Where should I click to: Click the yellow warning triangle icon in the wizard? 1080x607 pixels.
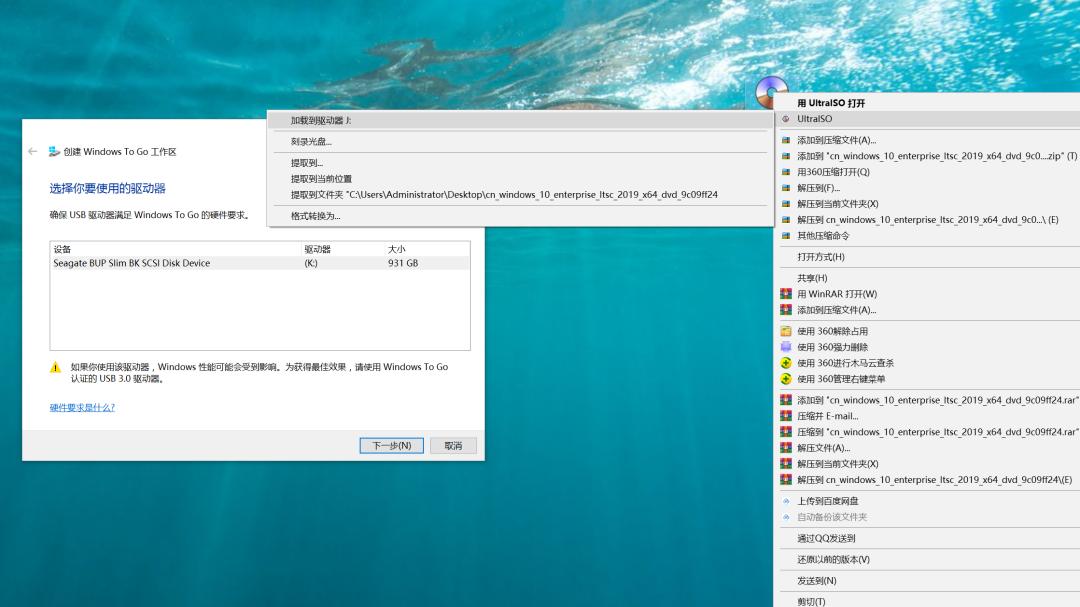pos(56,367)
